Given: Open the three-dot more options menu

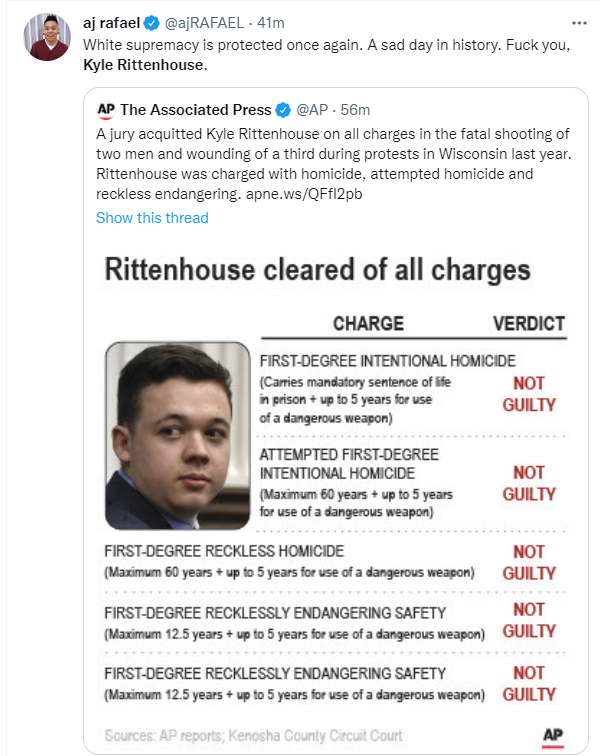Looking at the screenshot, I should tap(579, 23).
